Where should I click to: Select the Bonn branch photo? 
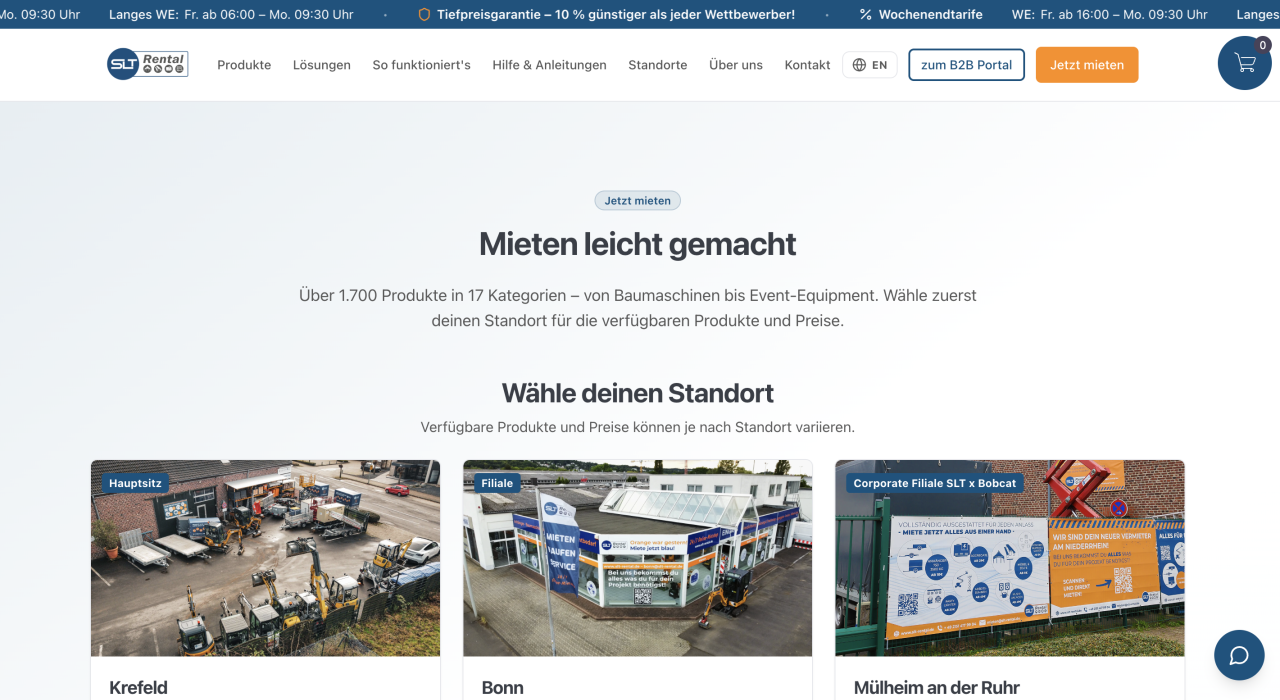pyautogui.click(x=637, y=558)
